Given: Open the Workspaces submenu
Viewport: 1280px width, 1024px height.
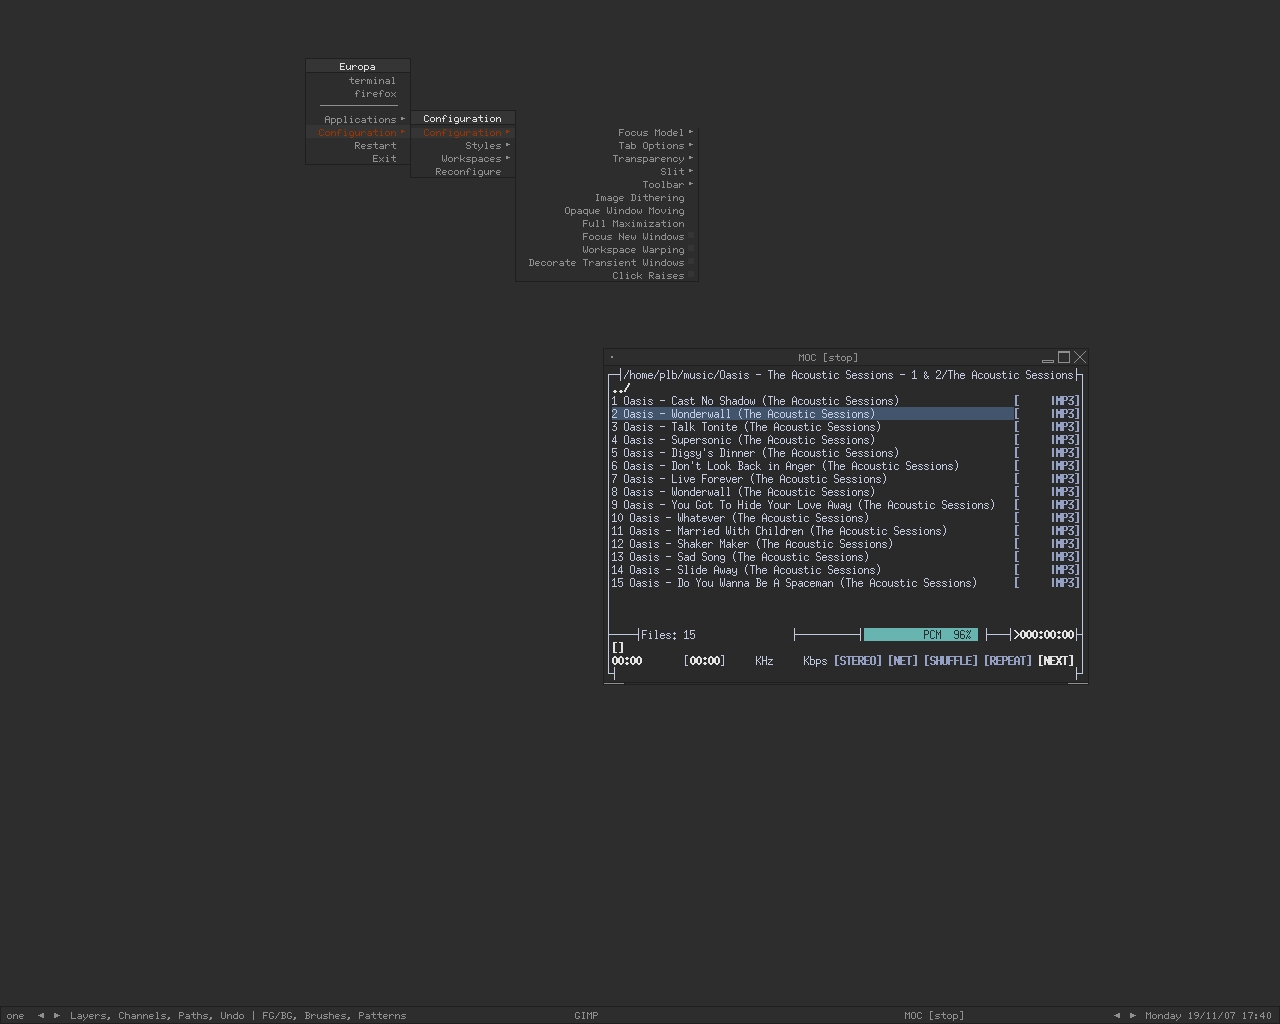Looking at the screenshot, I should coord(463,159).
